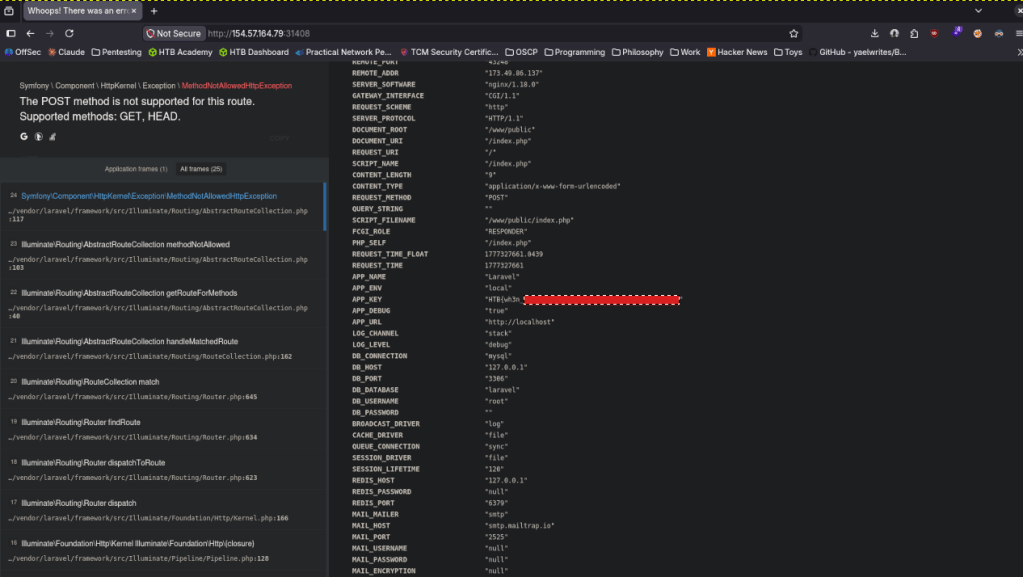Open the Hacker News bookmark
The image size is (1023, 577).
tap(737, 52)
